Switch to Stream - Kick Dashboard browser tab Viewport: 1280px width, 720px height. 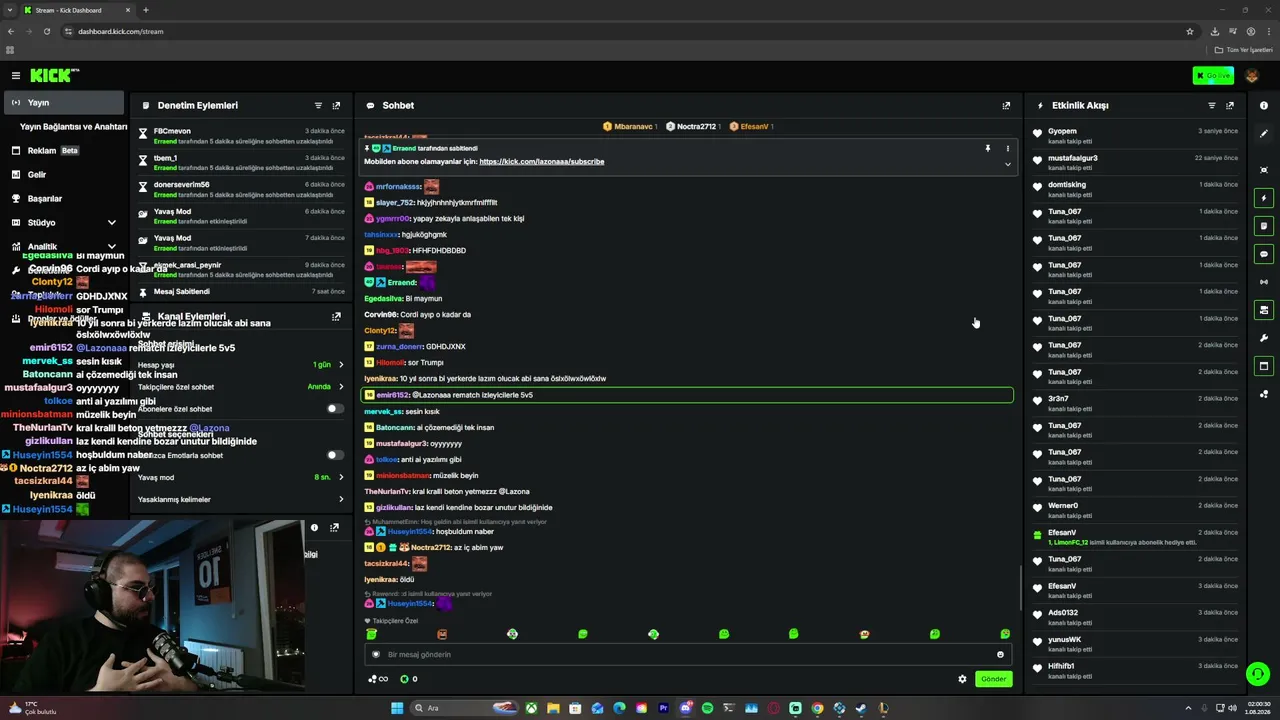tap(78, 10)
